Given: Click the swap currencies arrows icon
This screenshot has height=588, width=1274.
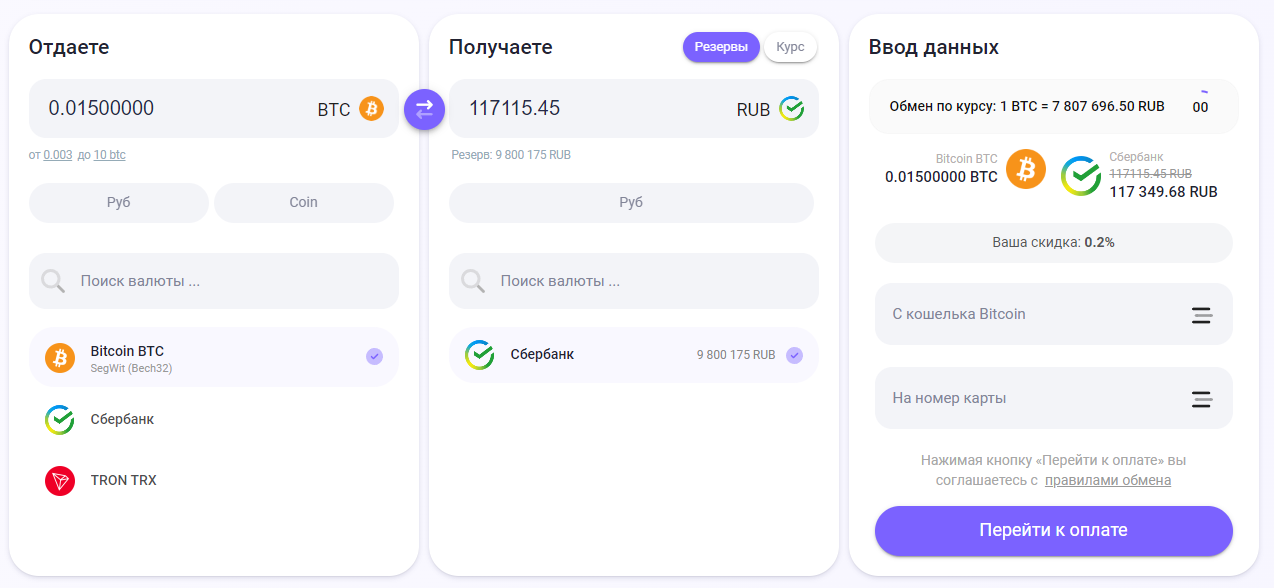Looking at the screenshot, I should click(x=424, y=109).
